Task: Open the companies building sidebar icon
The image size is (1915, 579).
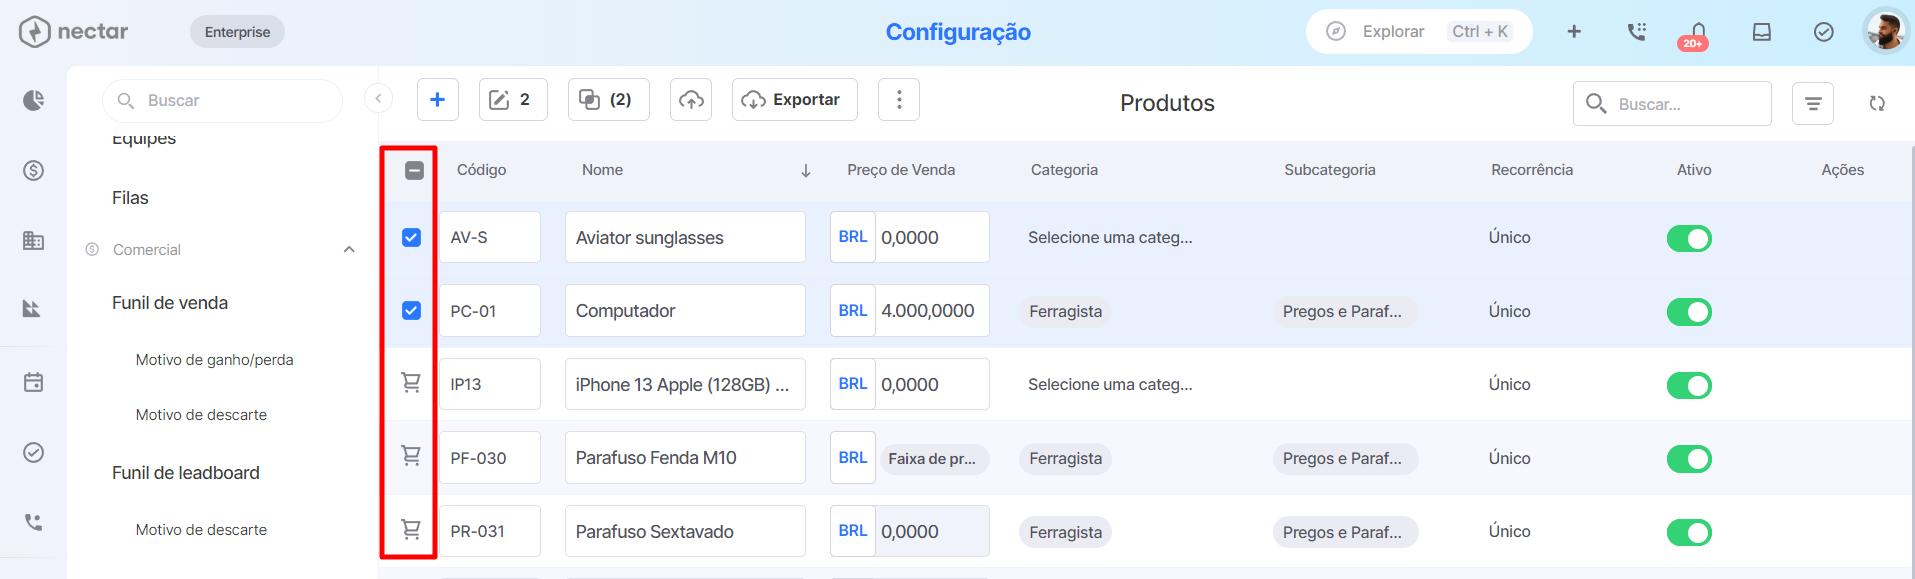Action: [x=33, y=240]
